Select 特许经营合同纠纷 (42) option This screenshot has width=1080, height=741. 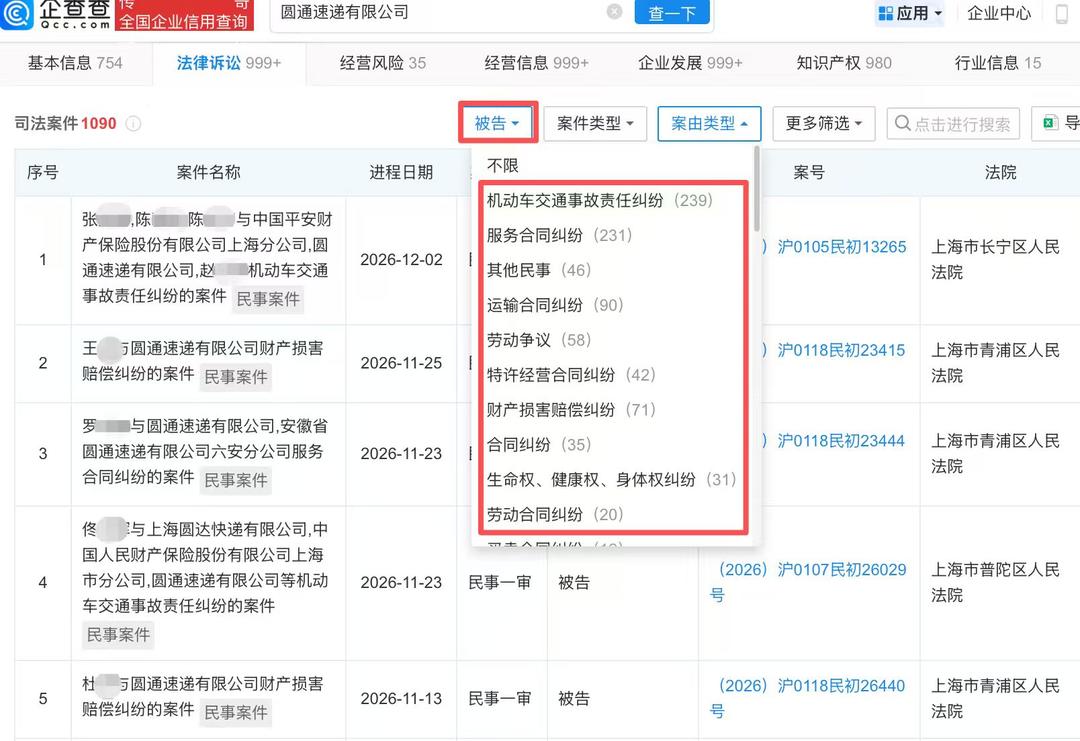[571, 375]
